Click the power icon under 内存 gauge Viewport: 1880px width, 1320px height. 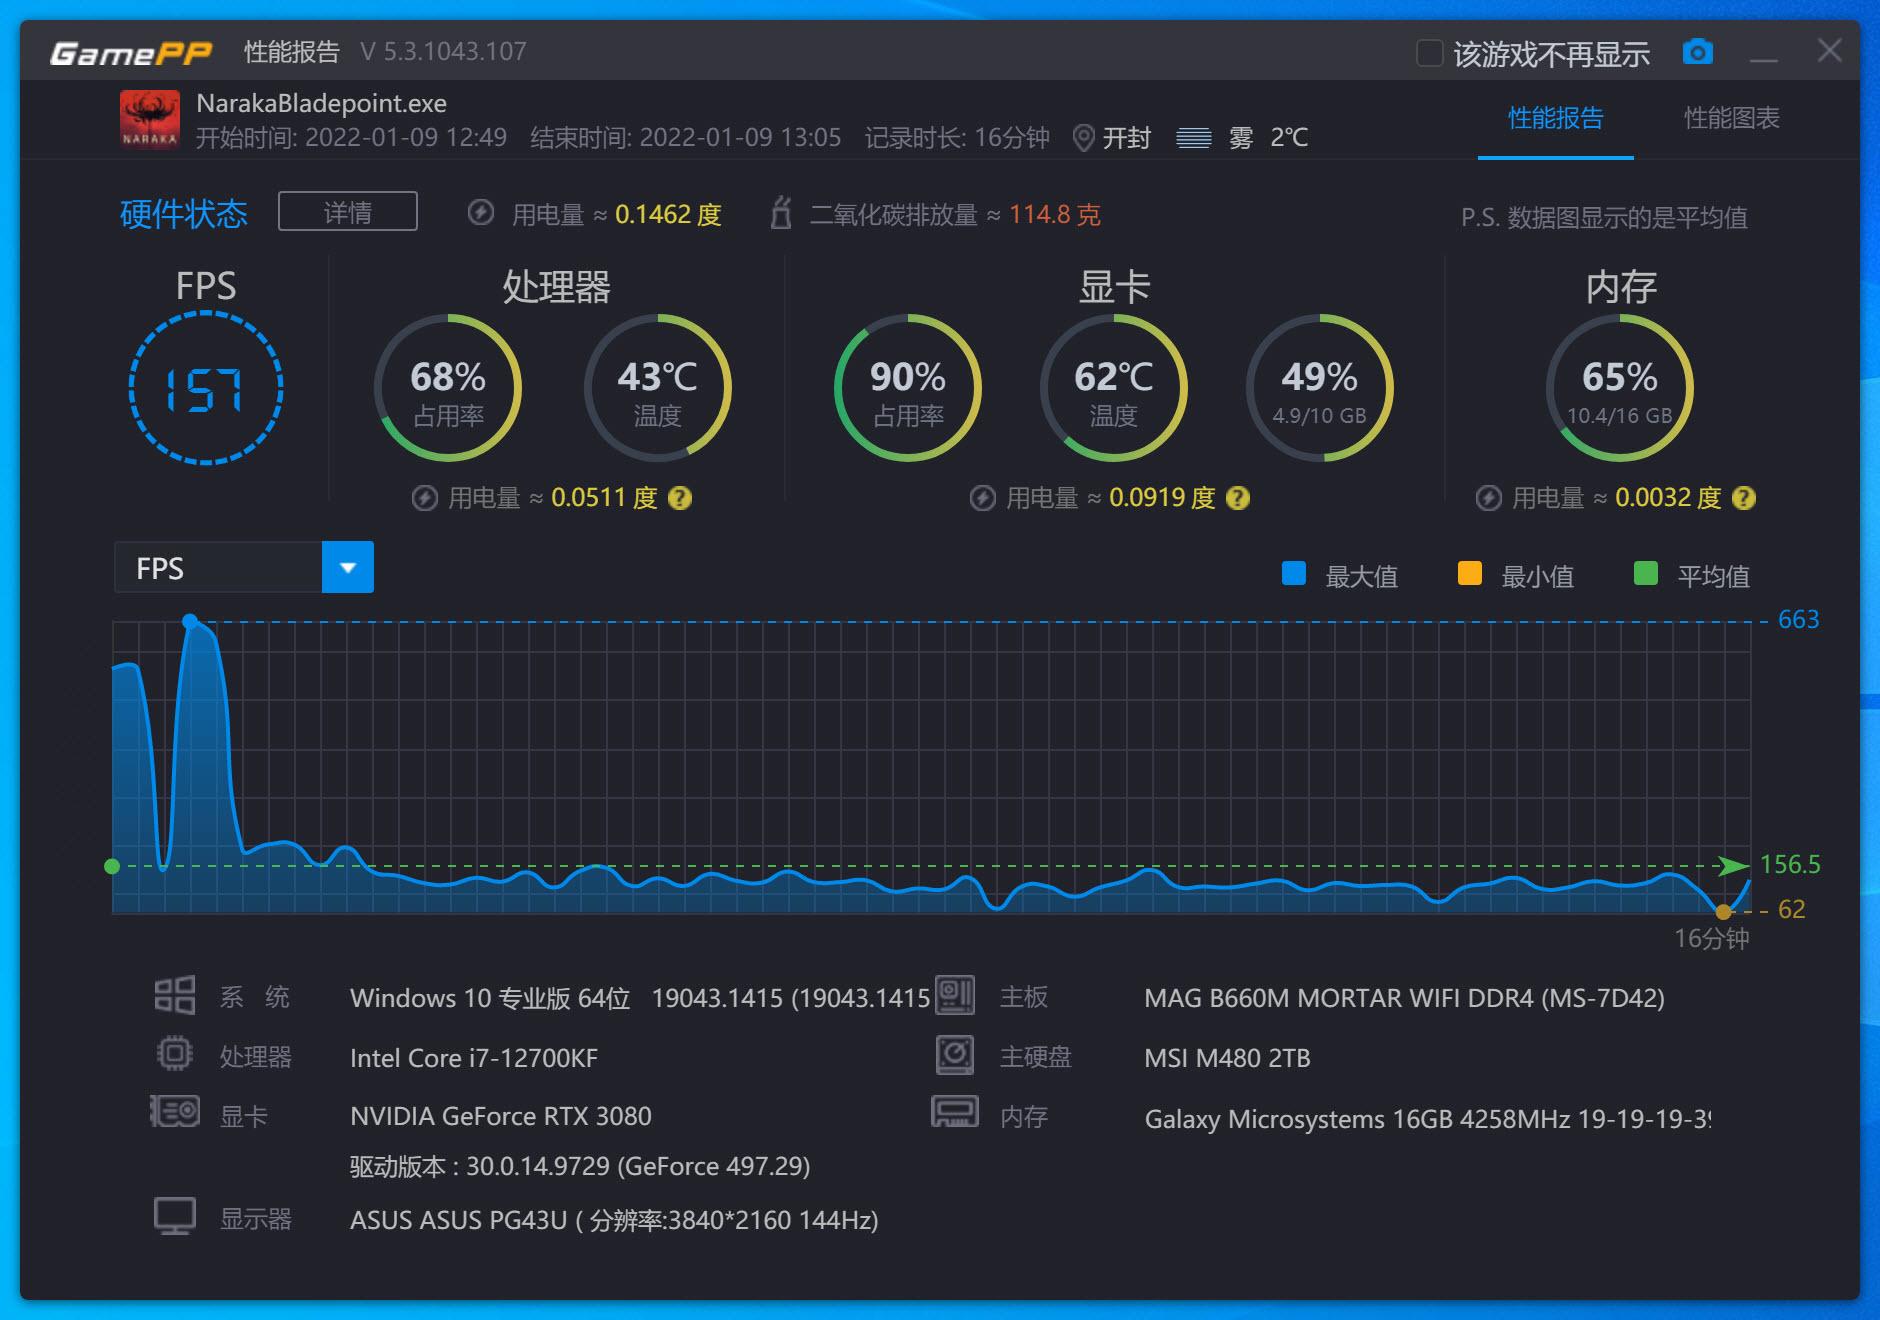1489,498
